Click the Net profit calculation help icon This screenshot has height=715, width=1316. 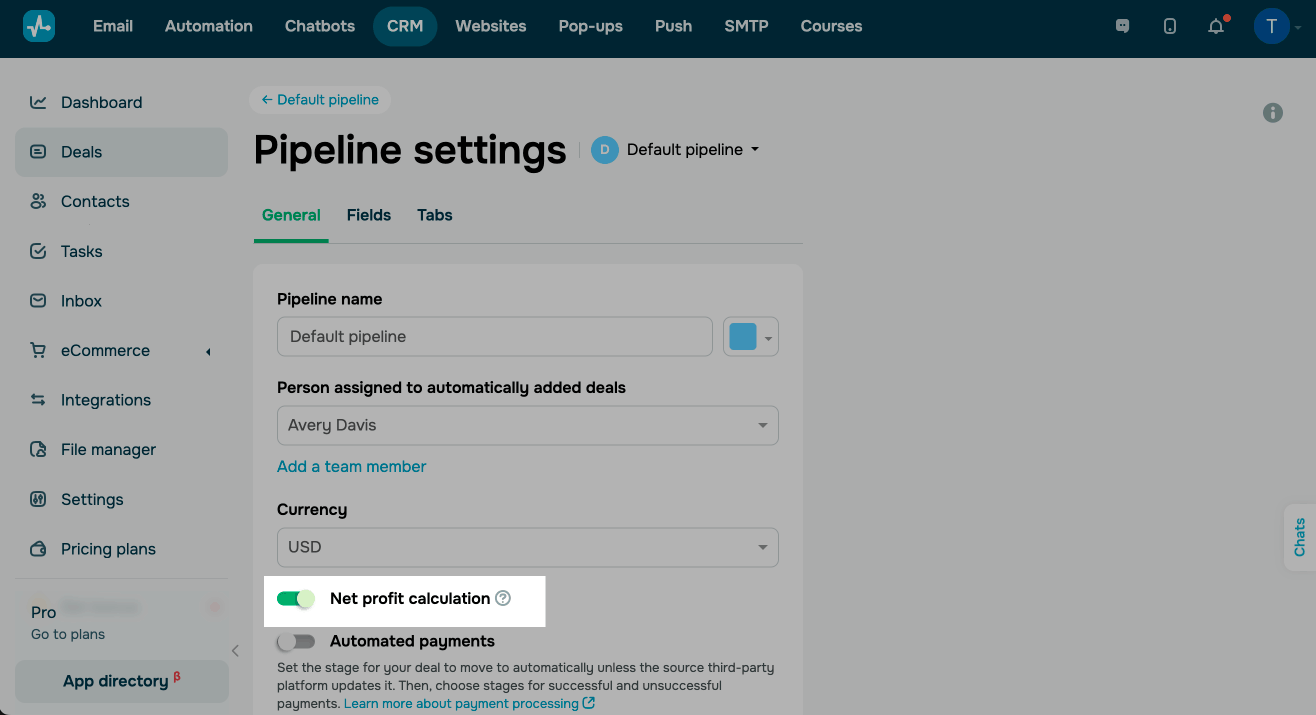[503, 598]
